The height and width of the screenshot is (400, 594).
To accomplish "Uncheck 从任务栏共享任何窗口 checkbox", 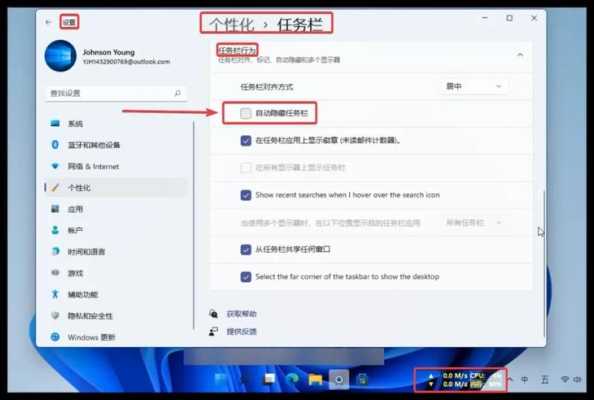I will click(x=246, y=250).
